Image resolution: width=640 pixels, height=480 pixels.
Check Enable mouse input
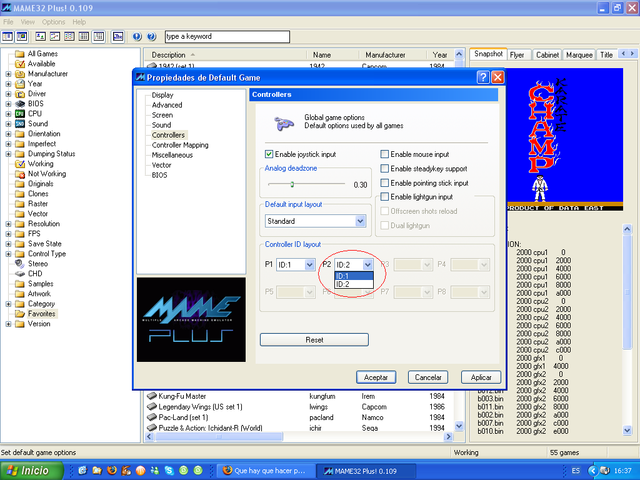[384, 154]
